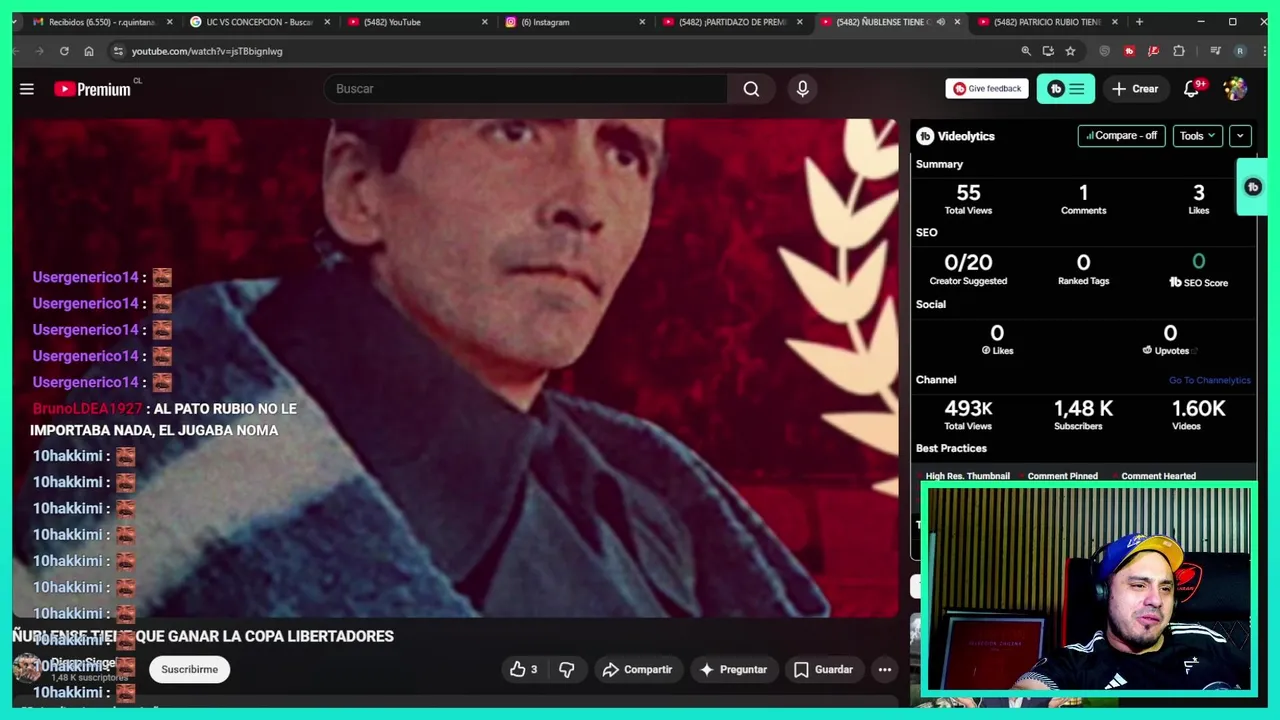Image resolution: width=1280 pixels, height=720 pixels.
Task: Open more actions three-dot menu
Action: pyautogui.click(x=884, y=669)
